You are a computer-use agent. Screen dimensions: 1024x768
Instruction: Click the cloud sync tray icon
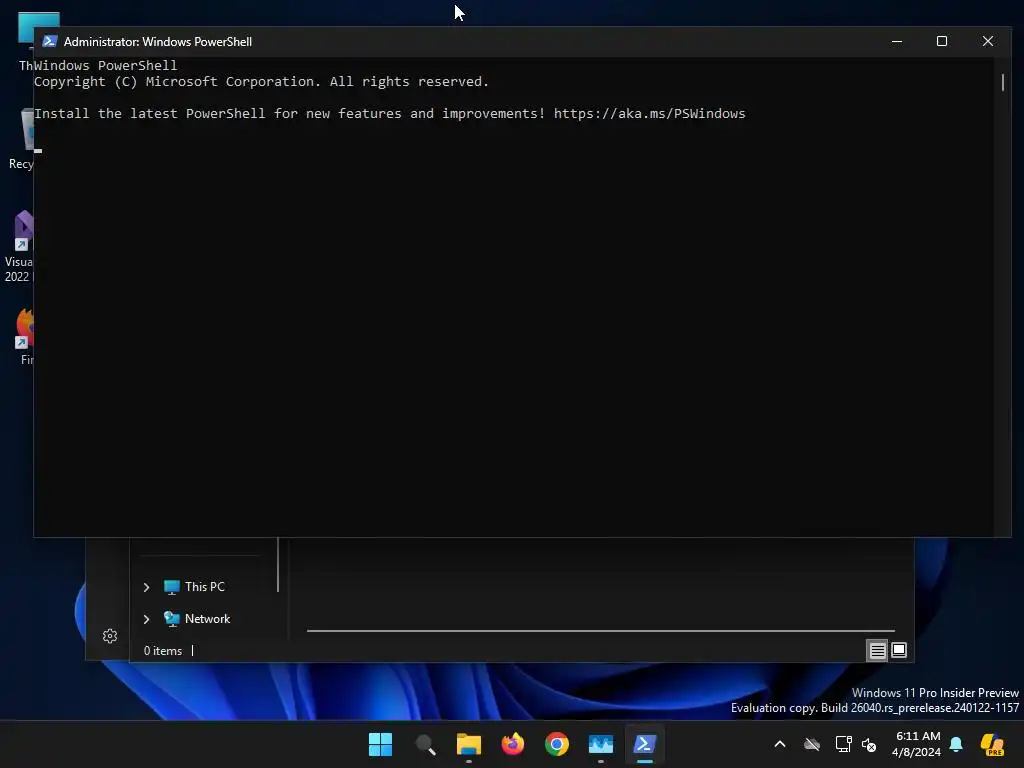click(812, 744)
